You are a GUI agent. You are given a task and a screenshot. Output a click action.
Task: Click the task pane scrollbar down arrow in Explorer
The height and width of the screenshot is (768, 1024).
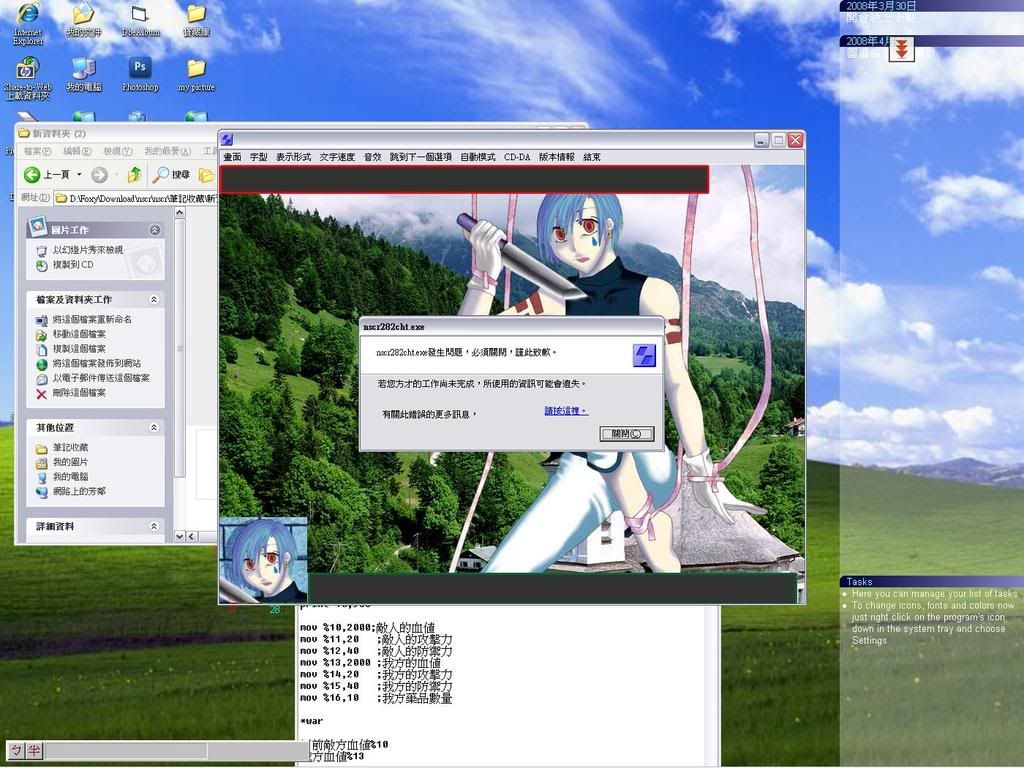pyautogui.click(x=180, y=536)
